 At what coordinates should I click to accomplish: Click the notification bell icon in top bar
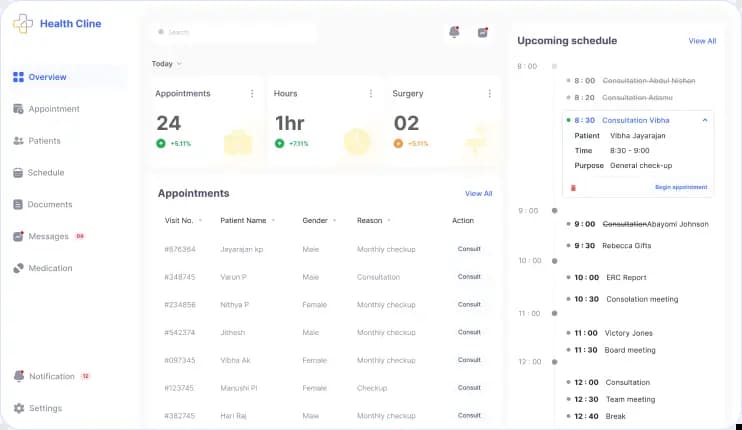coord(454,32)
